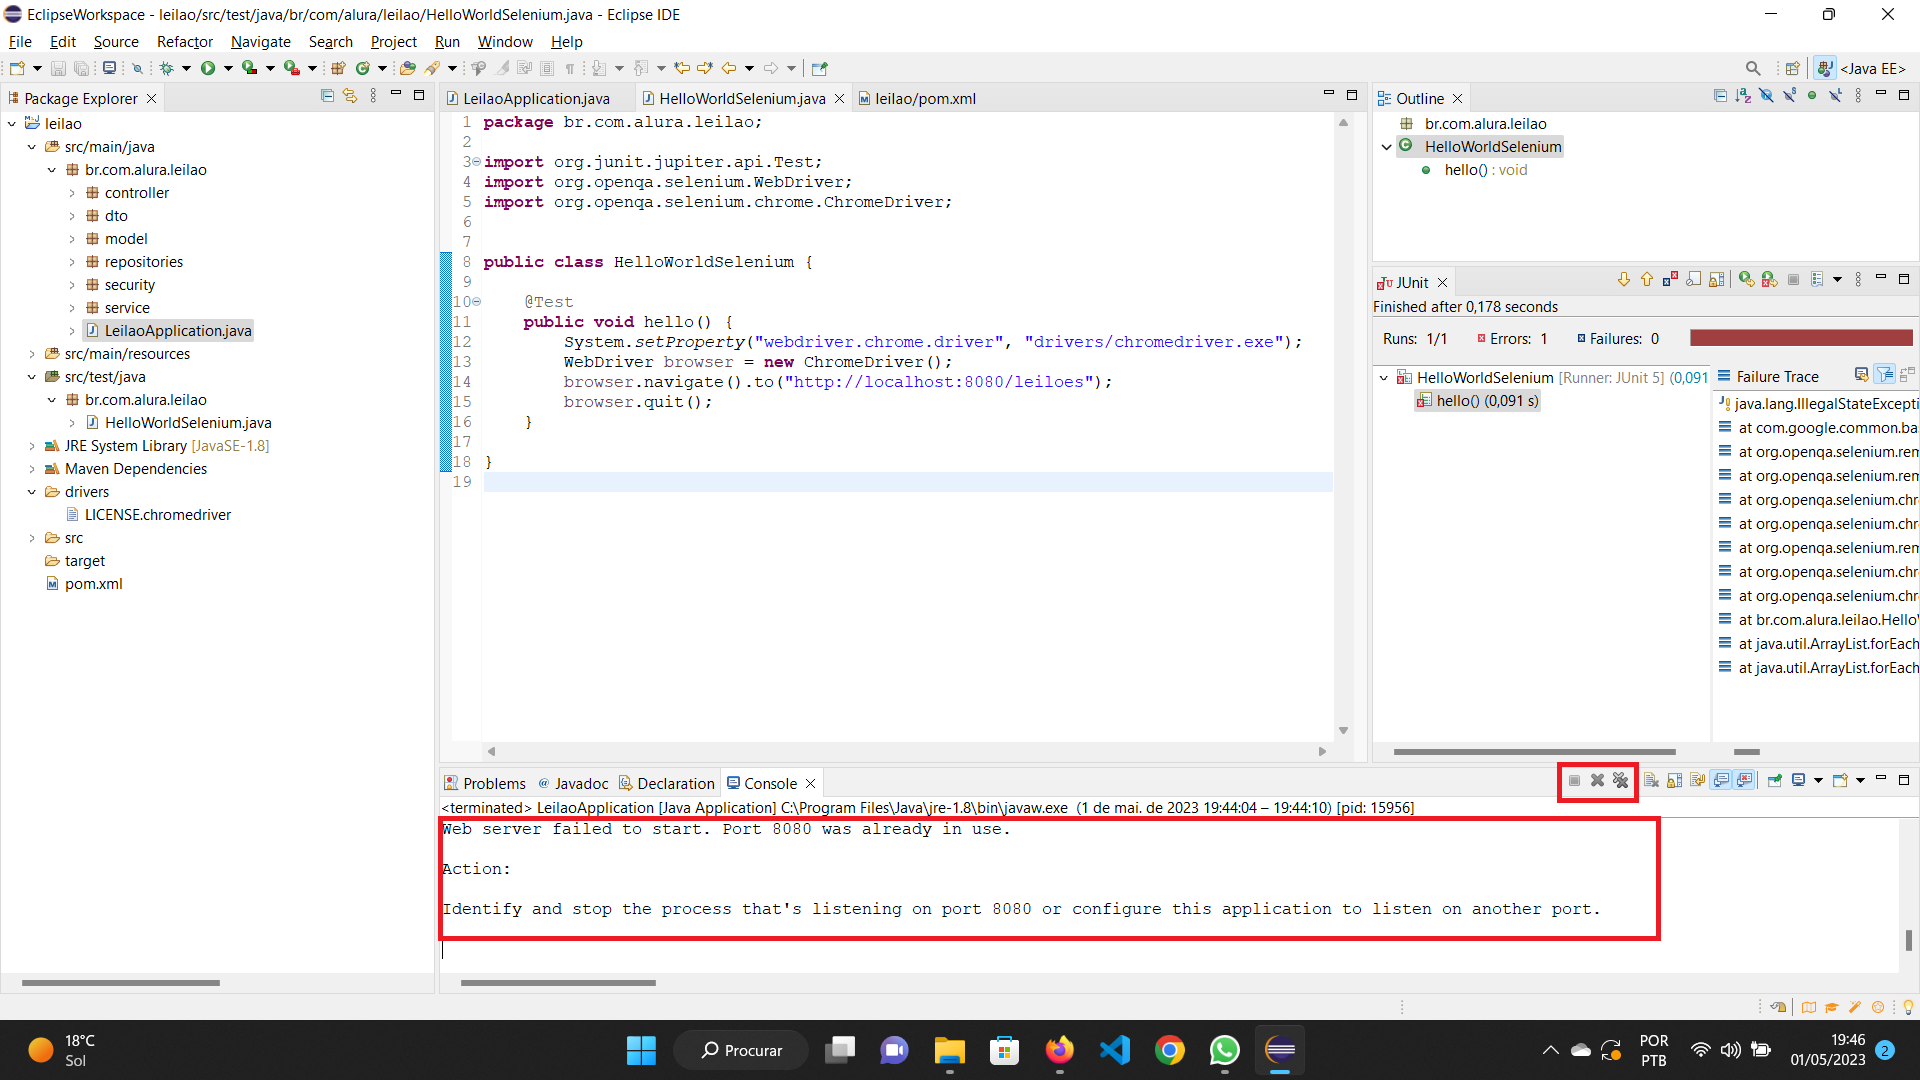1920x1080 pixels.
Task: Click the Save icon in the toolbar
Action: point(58,68)
